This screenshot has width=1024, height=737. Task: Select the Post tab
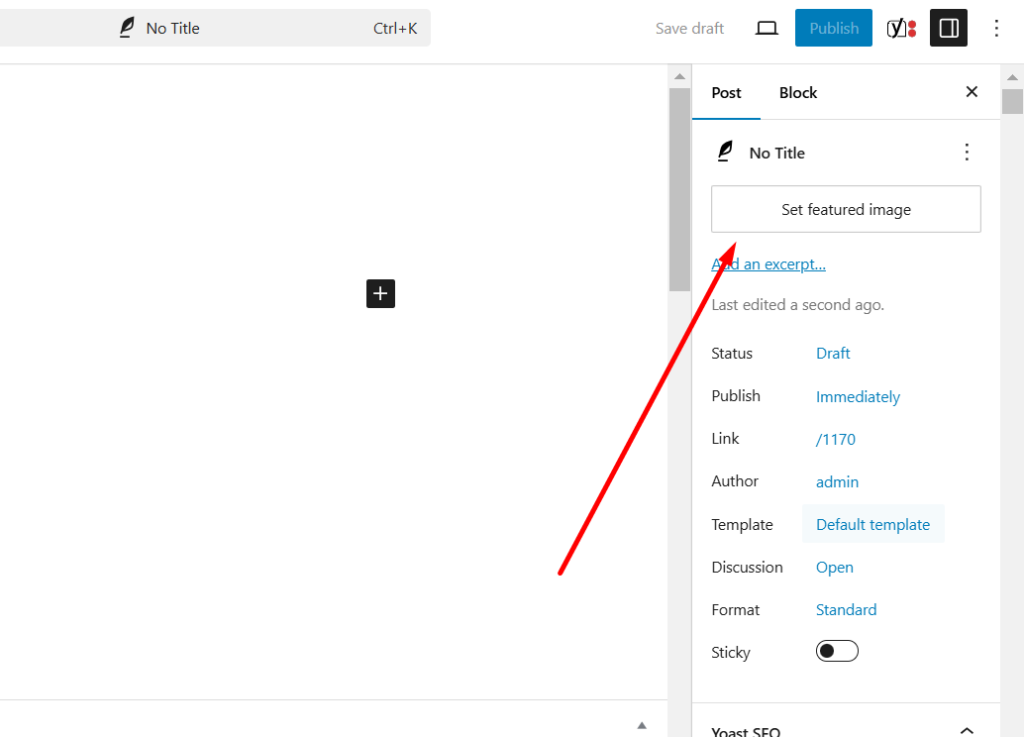pyautogui.click(x=726, y=92)
